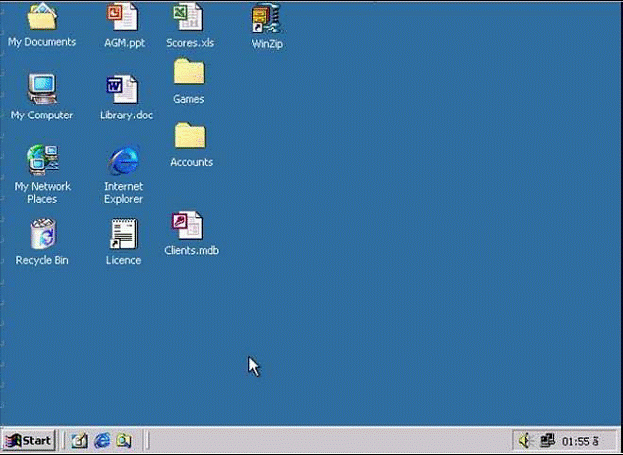Select the Accounts folder
The height and width of the screenshot is (455, 623).
pos(190,136)
